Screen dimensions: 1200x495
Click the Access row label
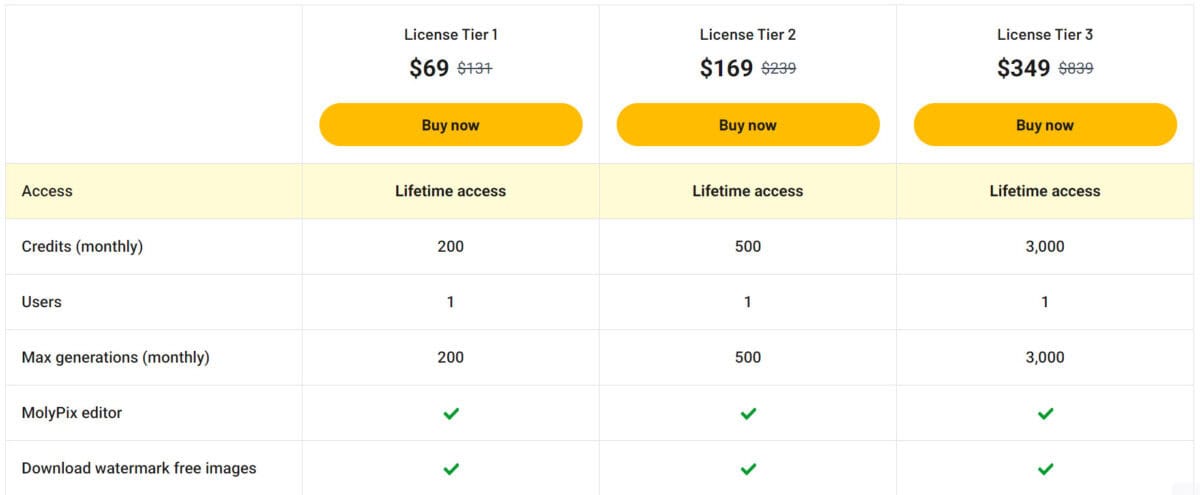click(47, 191)
